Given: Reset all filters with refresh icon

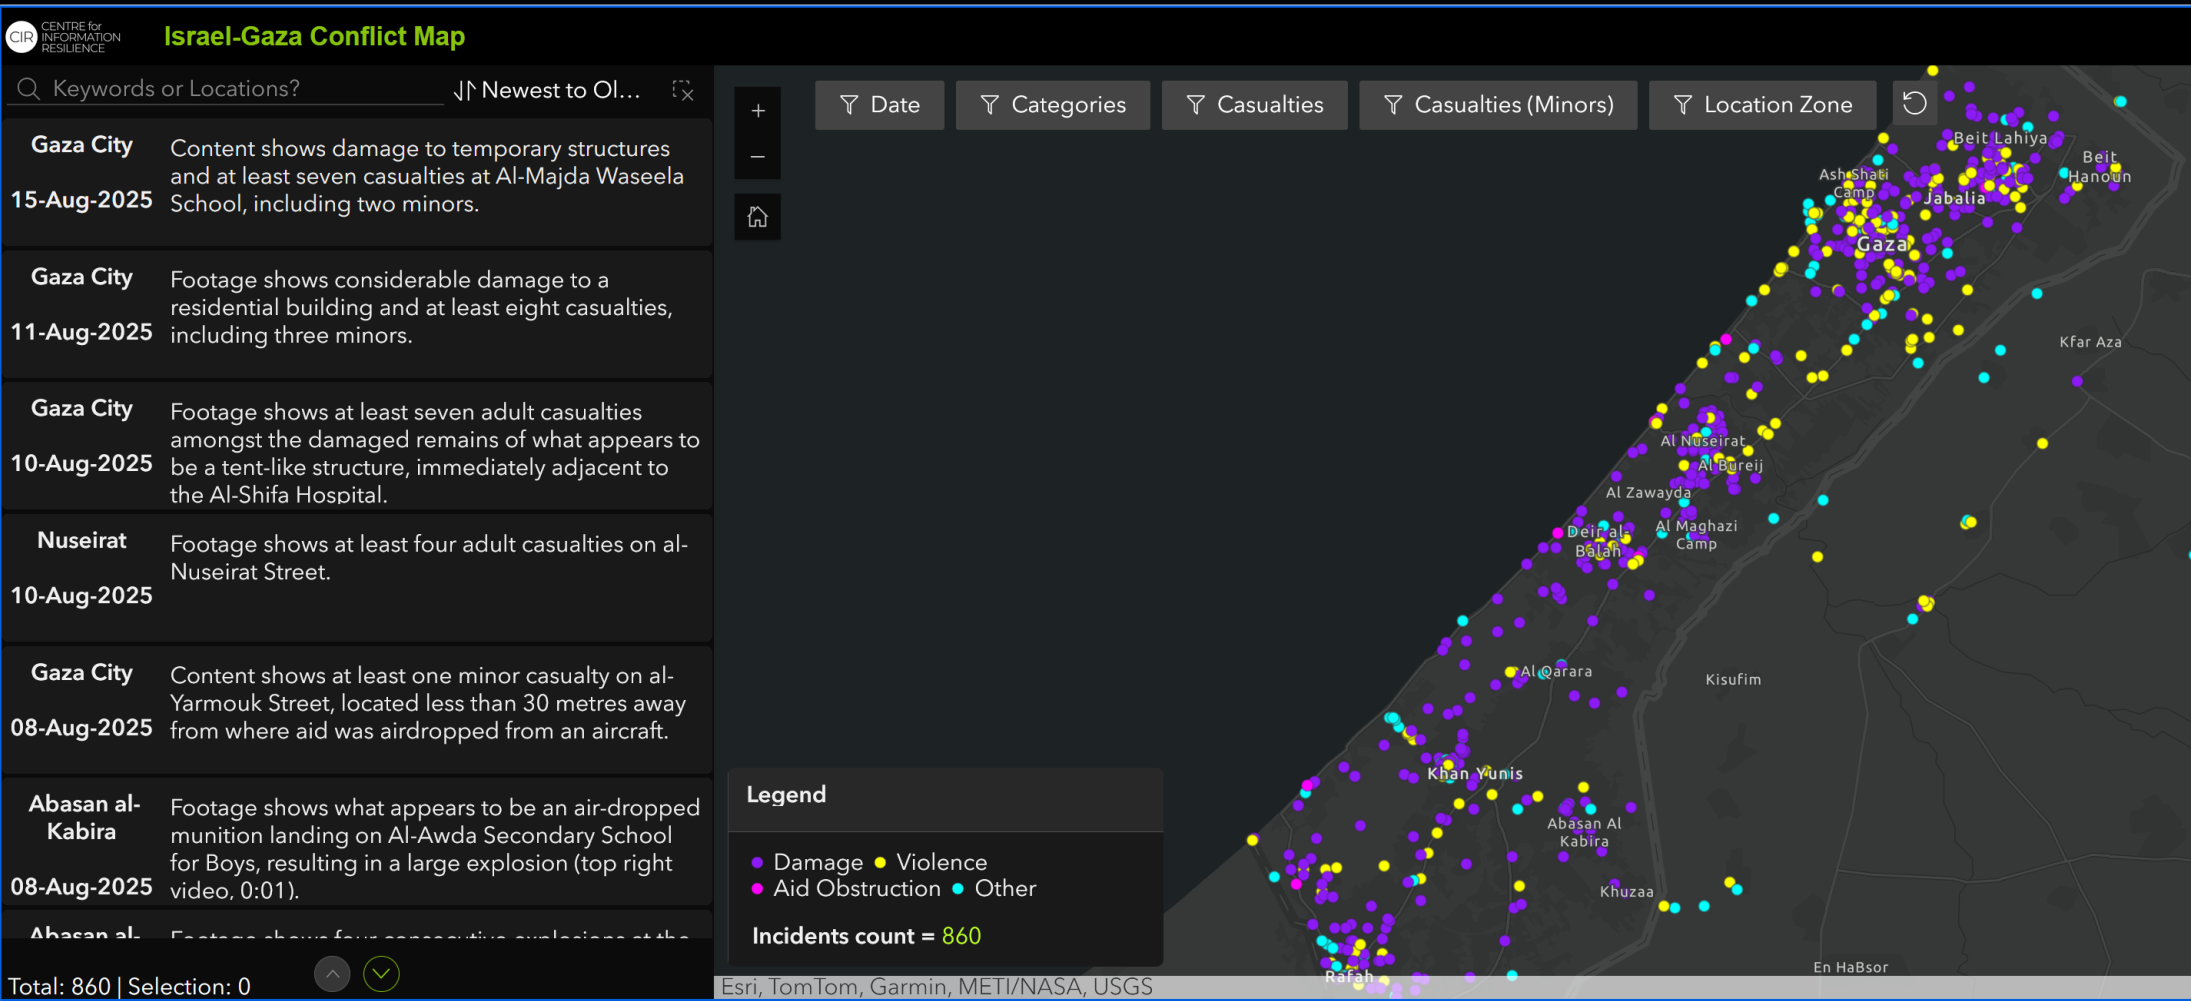Looking at the screenshot, I should pyautogui.click(x=1914, y=104).
